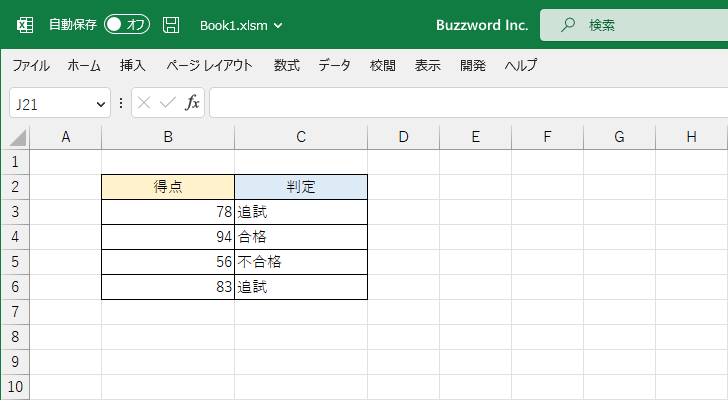This screenshot has height=400, width=728.
Task: Select row 3 header
Action: pos(15,212)
